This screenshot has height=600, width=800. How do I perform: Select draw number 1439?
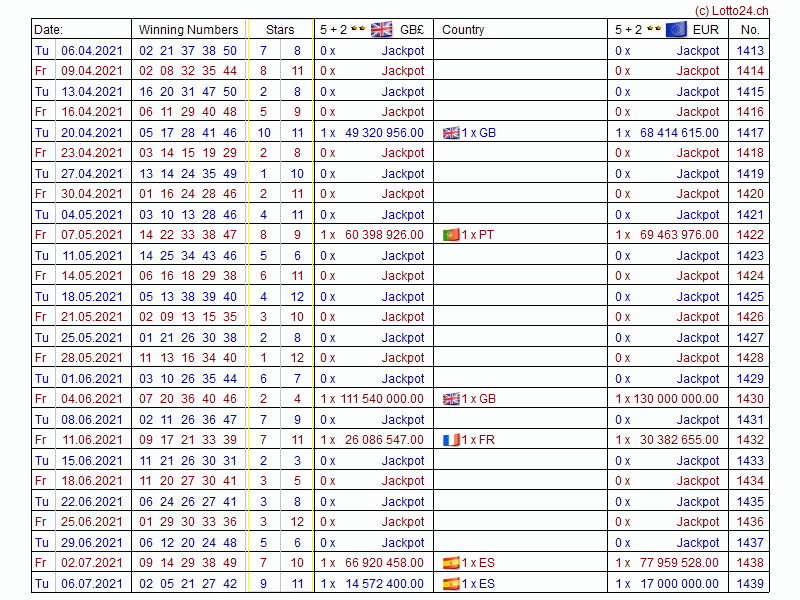(x=749, y=584)
